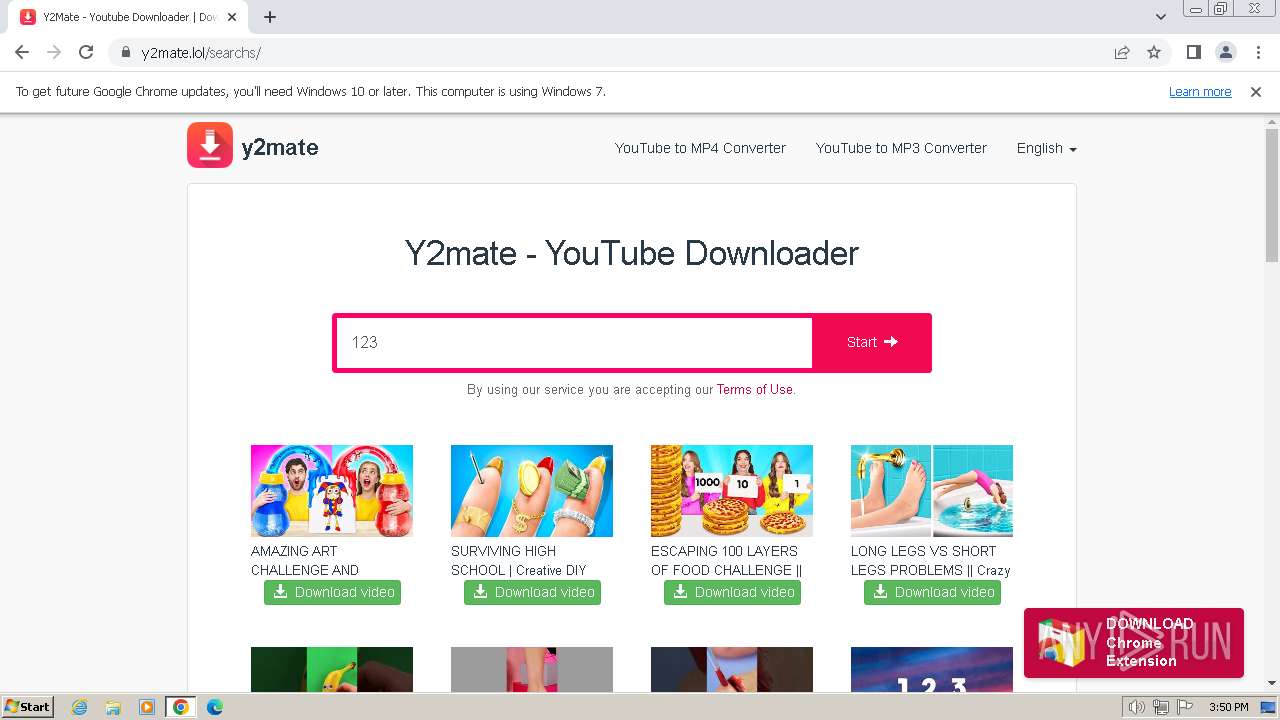
Task: Open the 1 2 3 numbers video thumbnail
Action: [x=932, y=669]
